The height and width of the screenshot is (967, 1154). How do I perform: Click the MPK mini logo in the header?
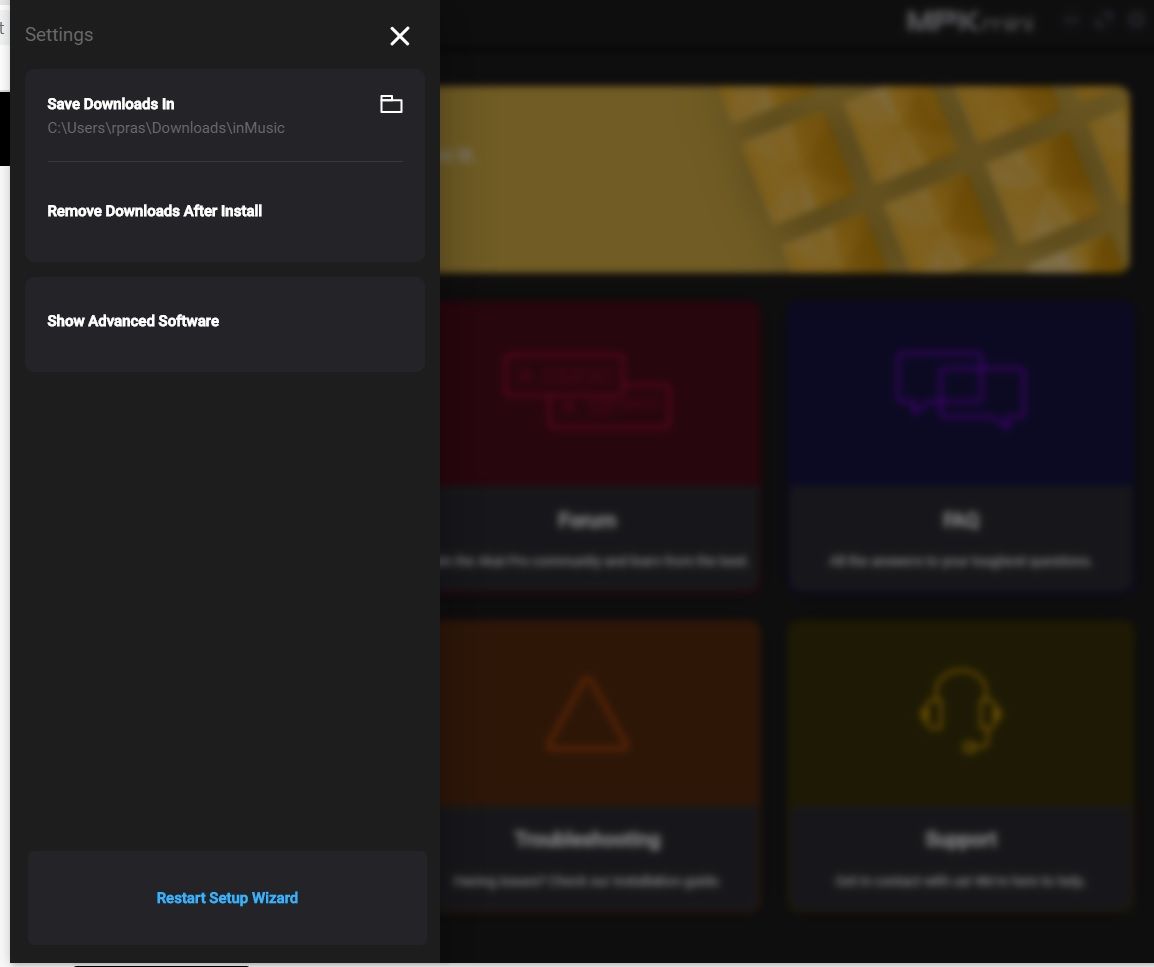tap(969, 20)
